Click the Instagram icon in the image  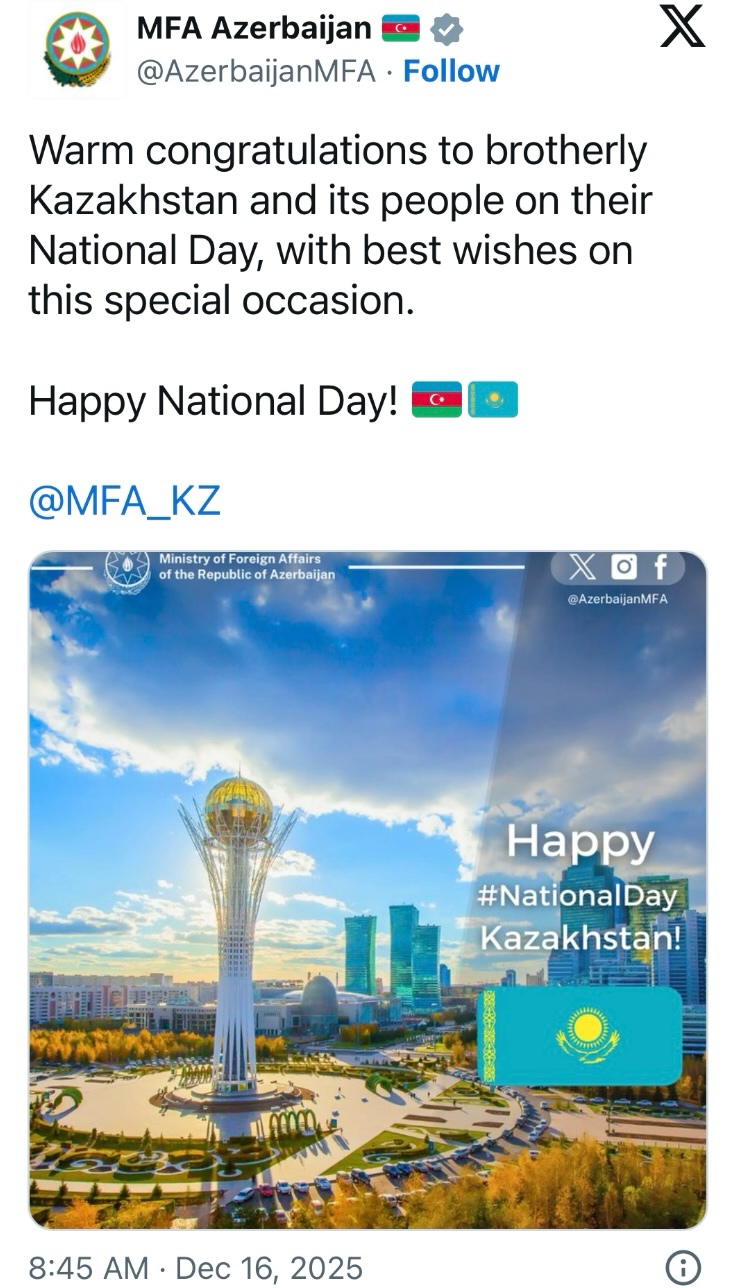623,568
